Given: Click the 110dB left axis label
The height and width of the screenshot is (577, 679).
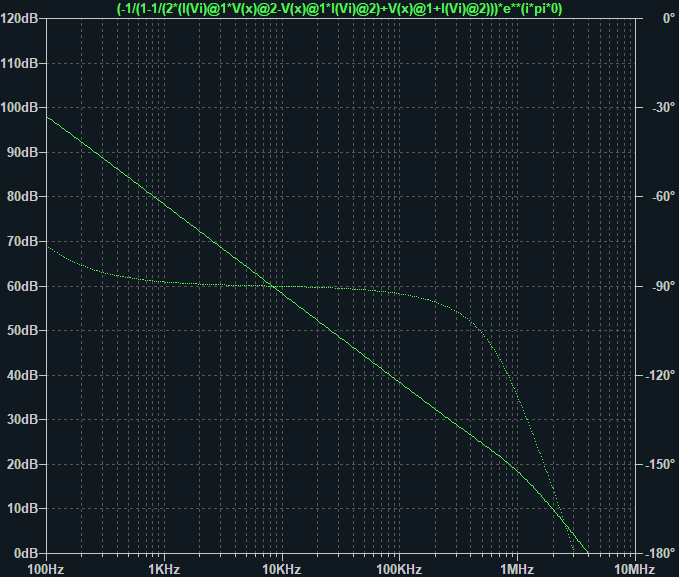Looking at the screenshot, I should tap(19, 63).
